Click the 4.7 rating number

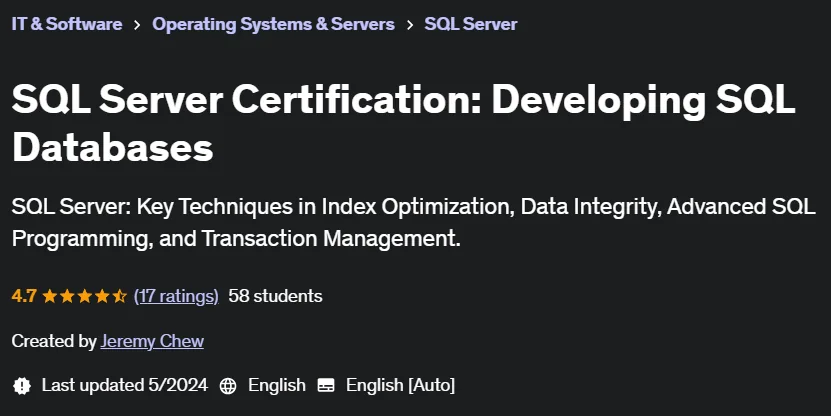(x=24, y=296)
